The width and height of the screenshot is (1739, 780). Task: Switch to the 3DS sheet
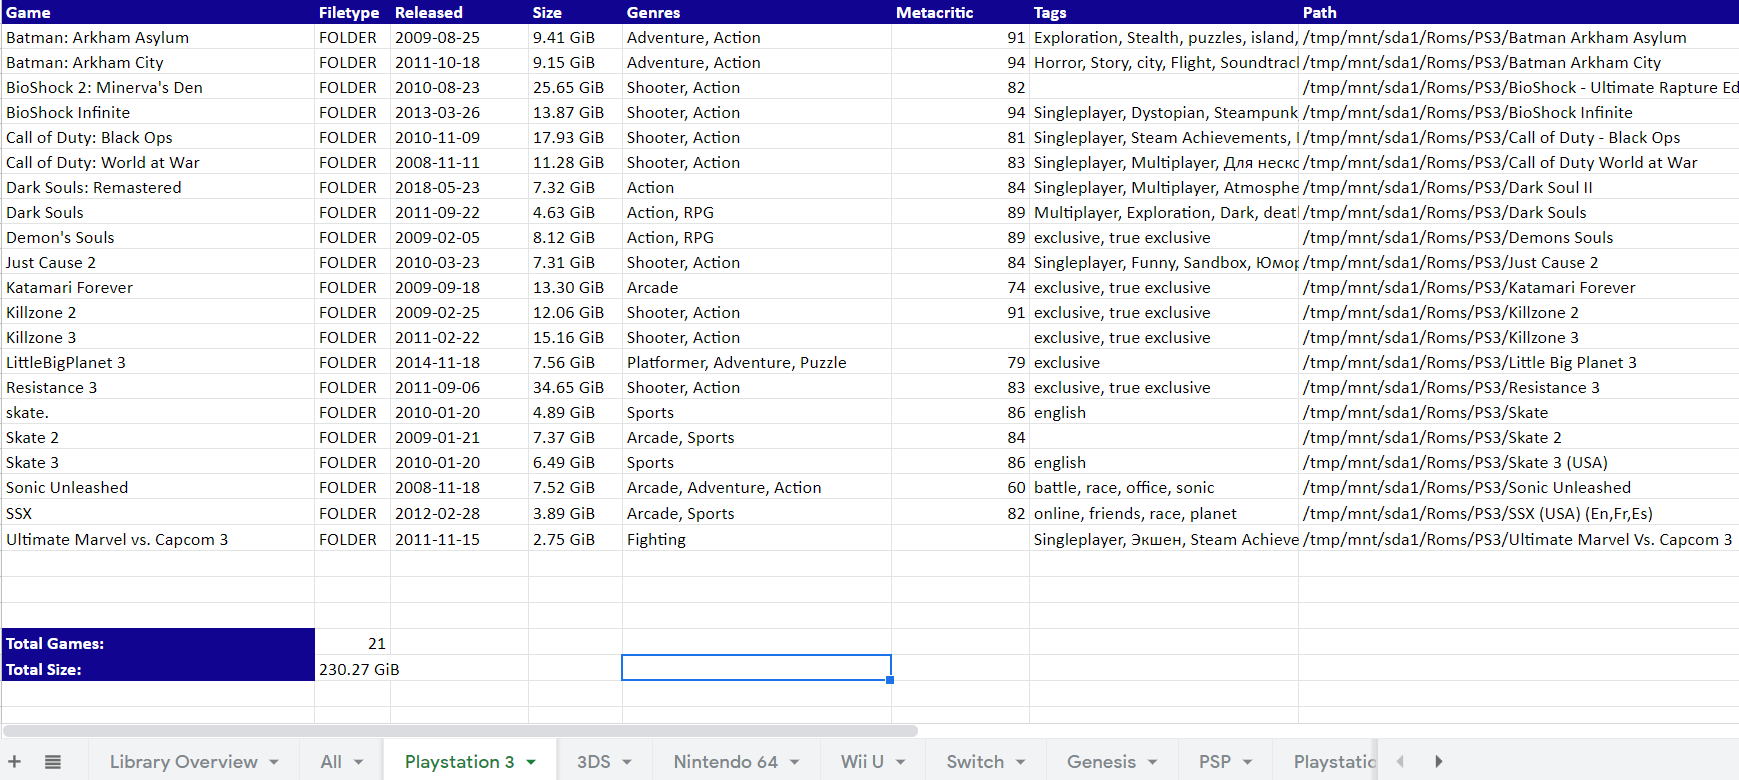point(594,762)
